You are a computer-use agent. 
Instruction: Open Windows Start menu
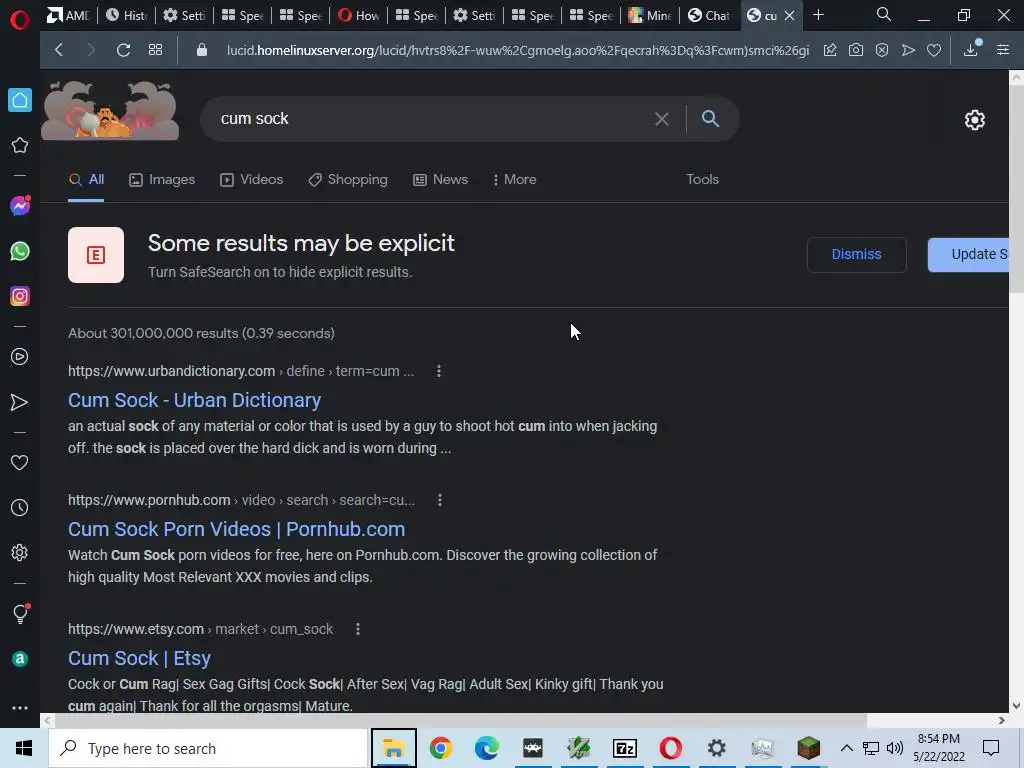(24, 748)
